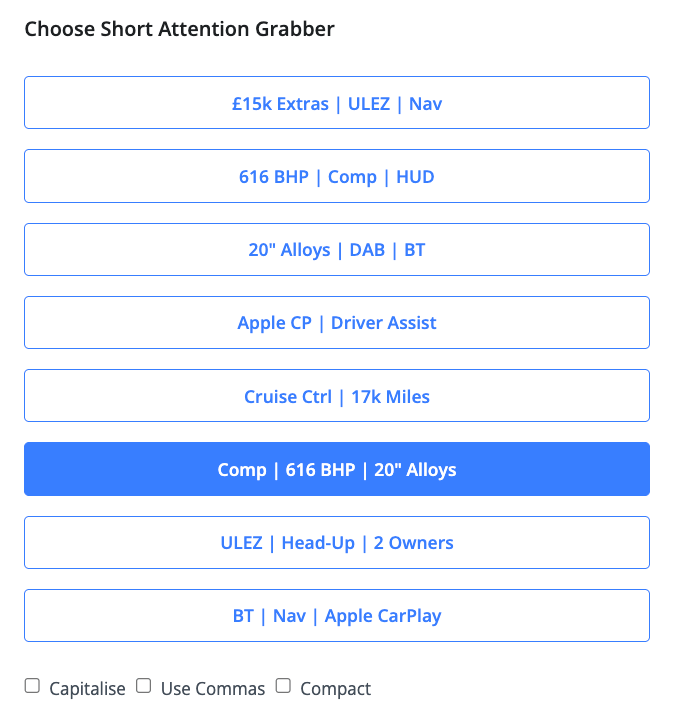Choose the grabber mentioning Driver Assist
Image resolution: width=675 pixels, height=721 pixels.
(337, 323)
